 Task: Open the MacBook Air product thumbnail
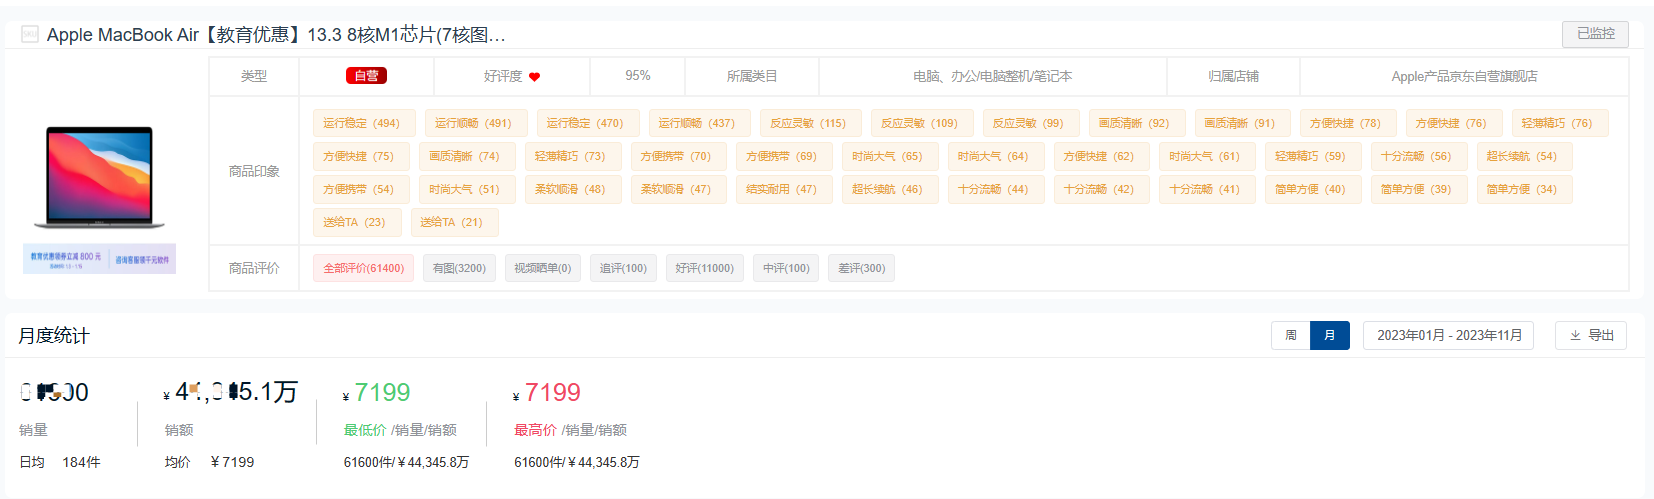(x=99, y=177)
